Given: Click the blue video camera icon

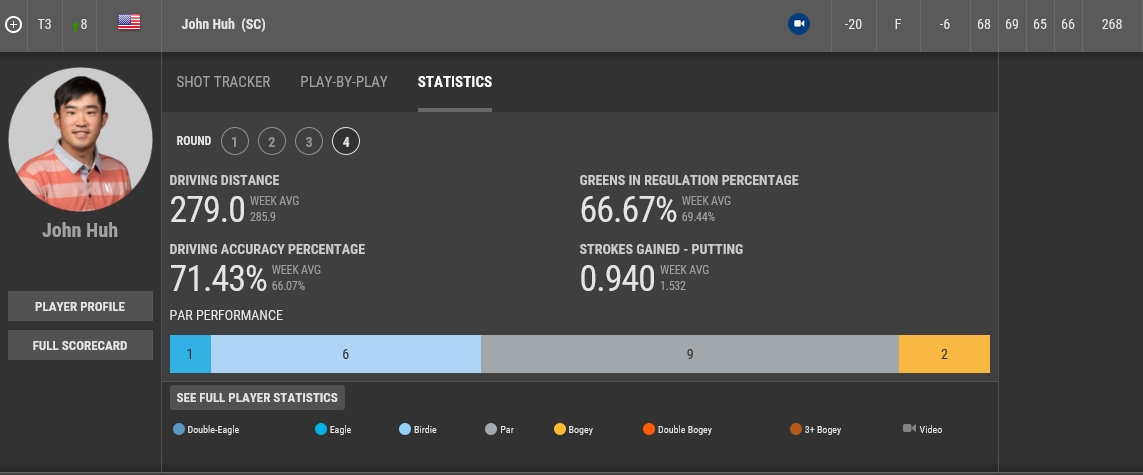Looking at the screenshot, I should [x=798, y=24].
